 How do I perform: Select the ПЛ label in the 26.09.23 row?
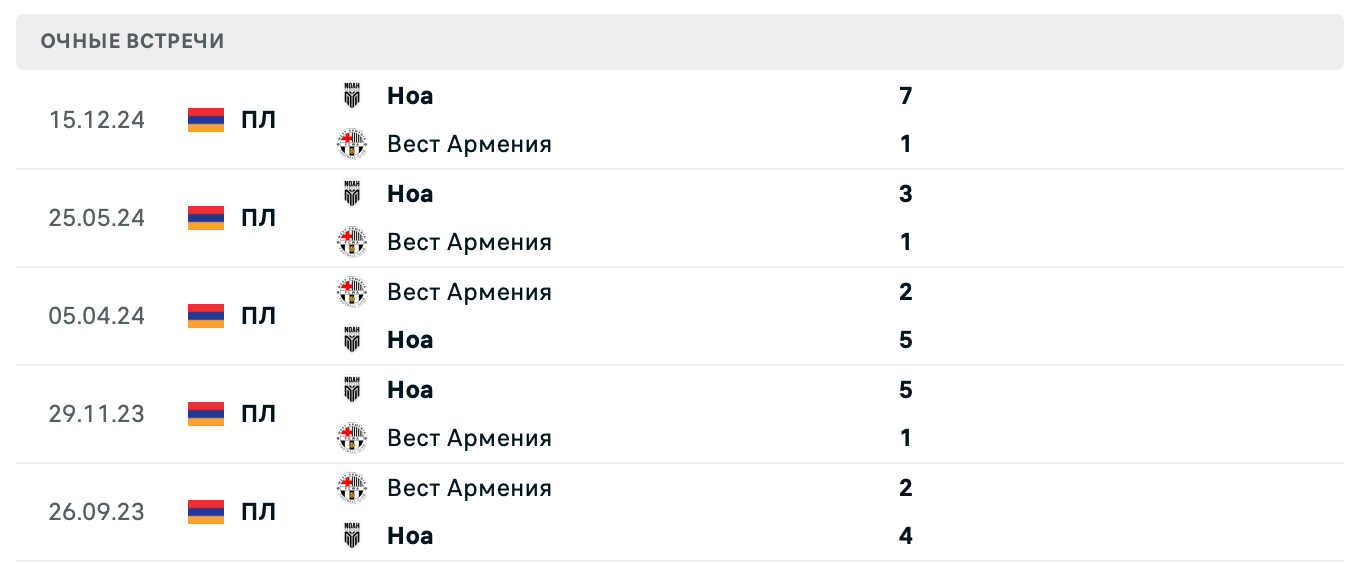click(258, 511)
